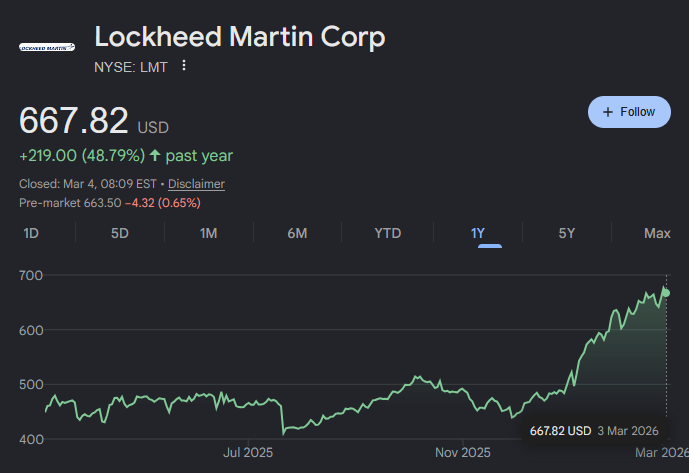Image resolution: width=689 pixels, height=473 pixels.
Task: Click the Follow button
Action: coord(629,112)
